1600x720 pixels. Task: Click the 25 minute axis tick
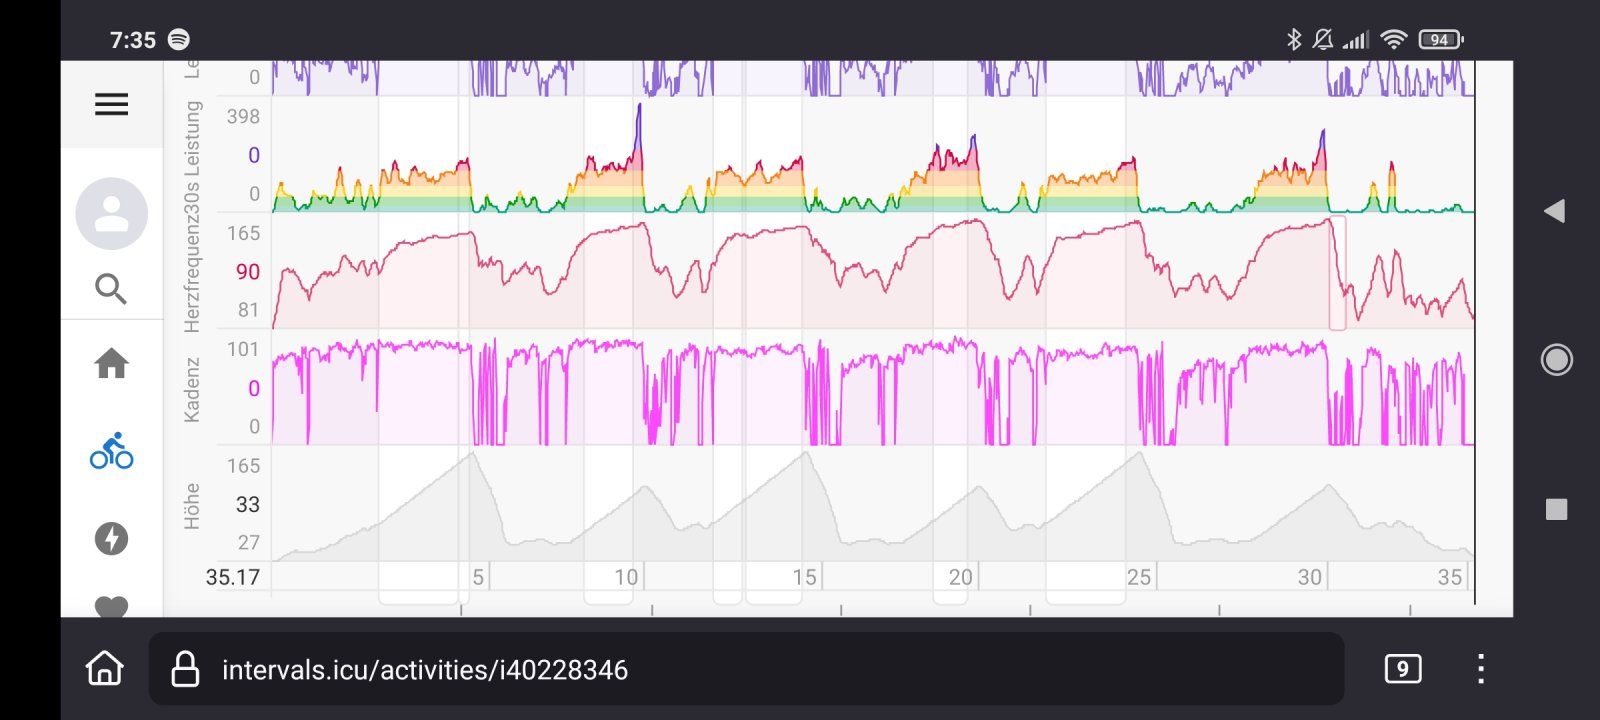click(1138, 577)
